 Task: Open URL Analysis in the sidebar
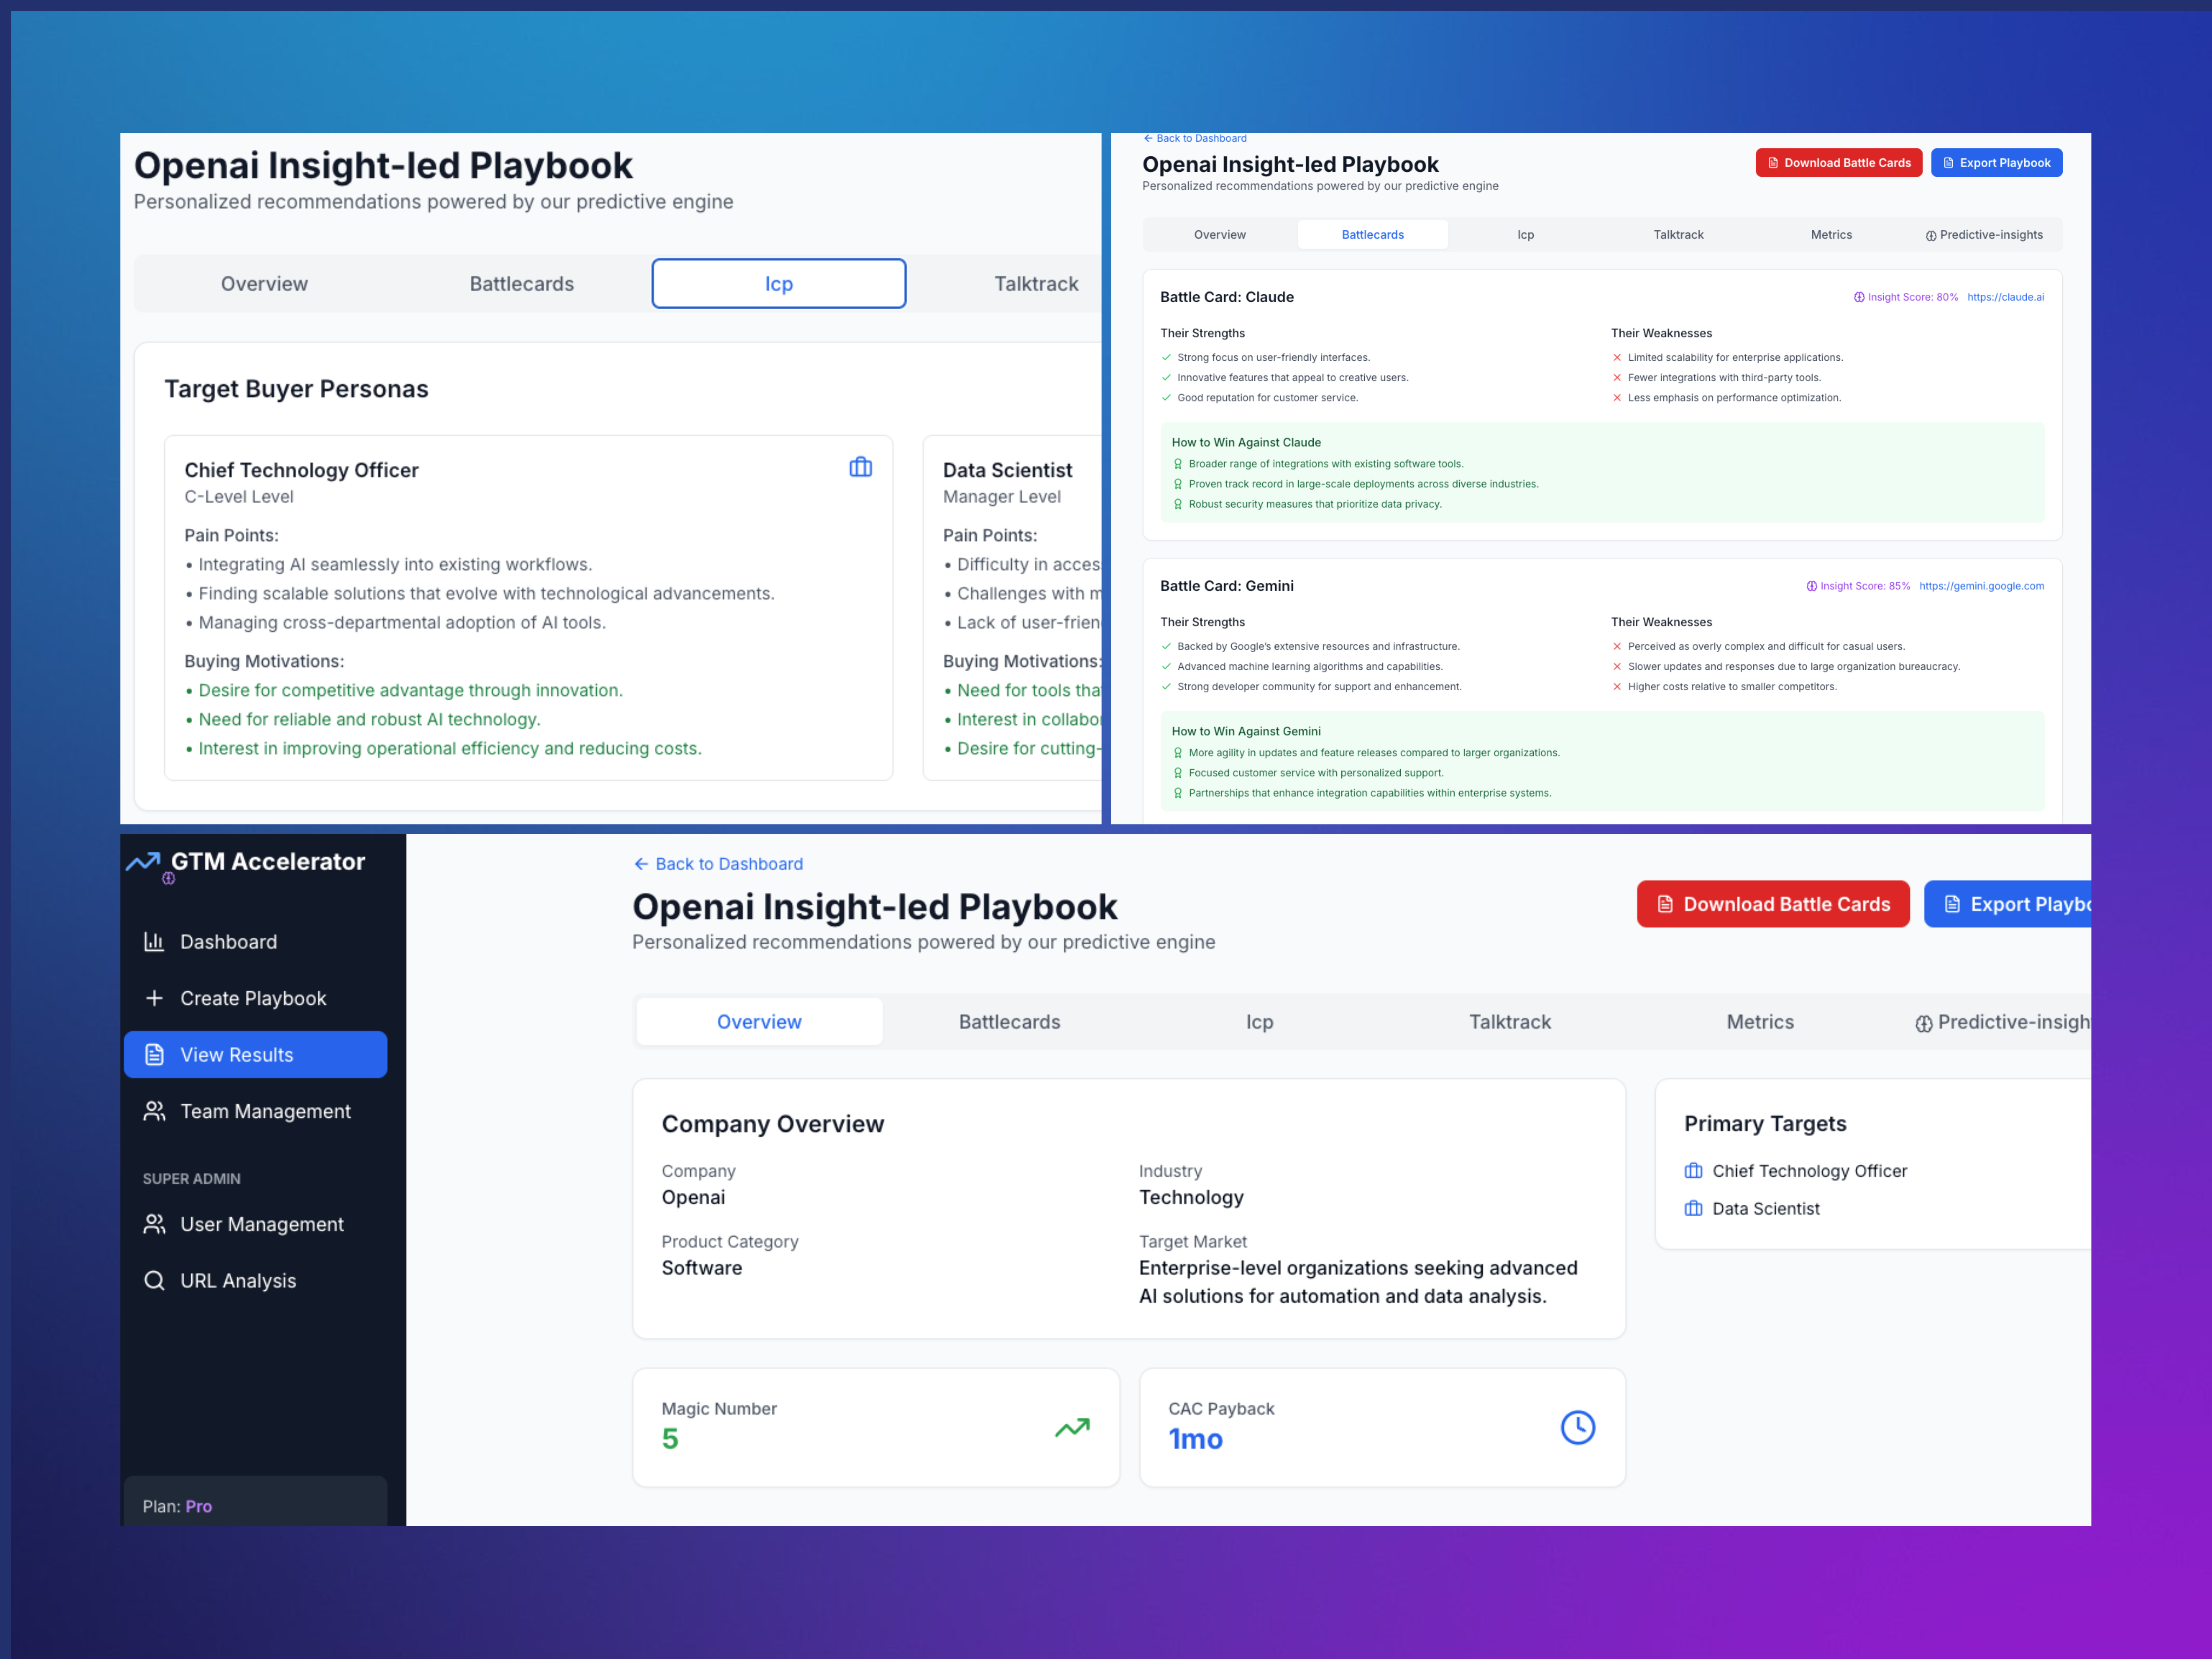click(255, 1281)
